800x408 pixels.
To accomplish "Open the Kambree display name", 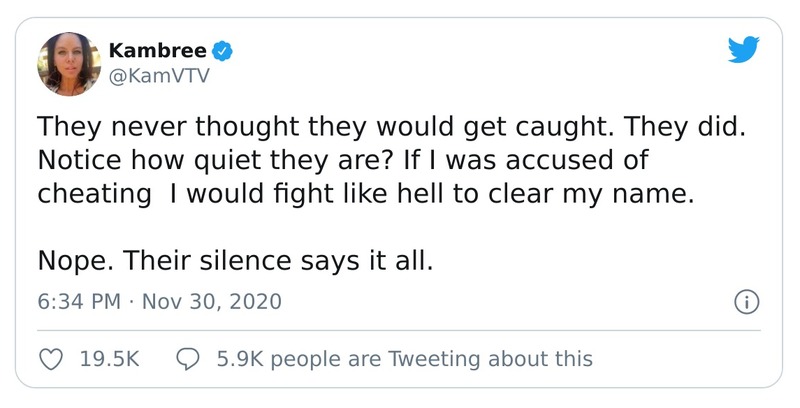I will point(158,50).
